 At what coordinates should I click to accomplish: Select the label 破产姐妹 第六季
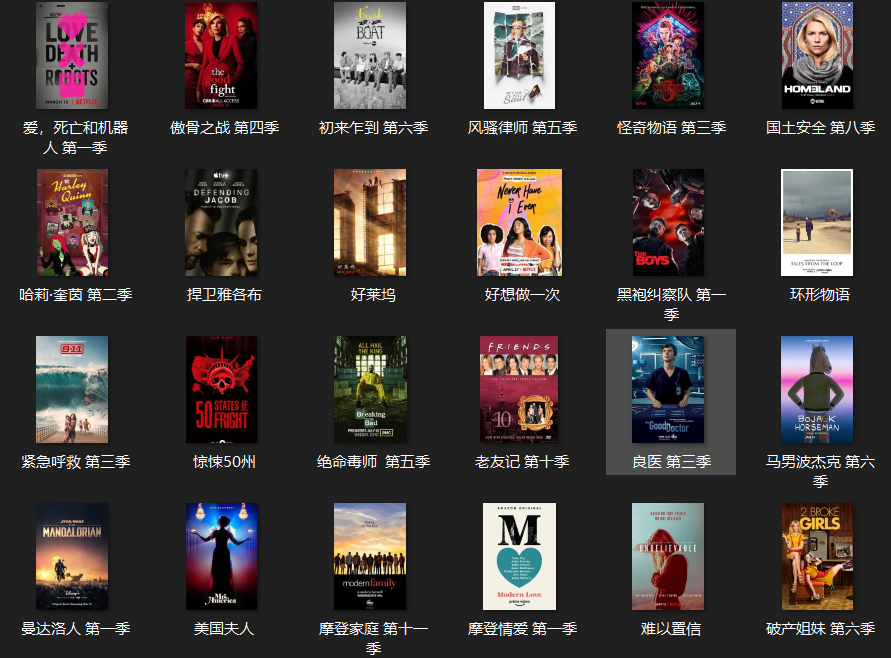(821, 629)
